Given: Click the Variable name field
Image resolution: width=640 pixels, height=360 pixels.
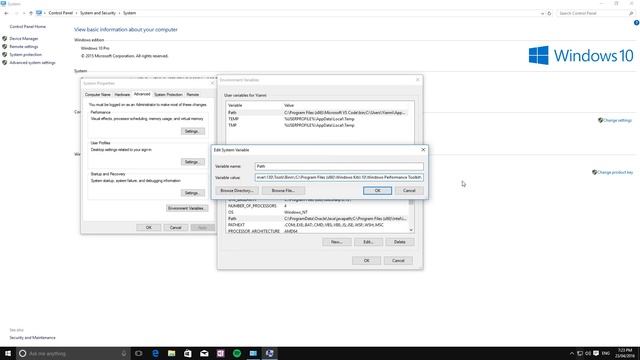Looking at the screenshot, I should click(339, 166).
